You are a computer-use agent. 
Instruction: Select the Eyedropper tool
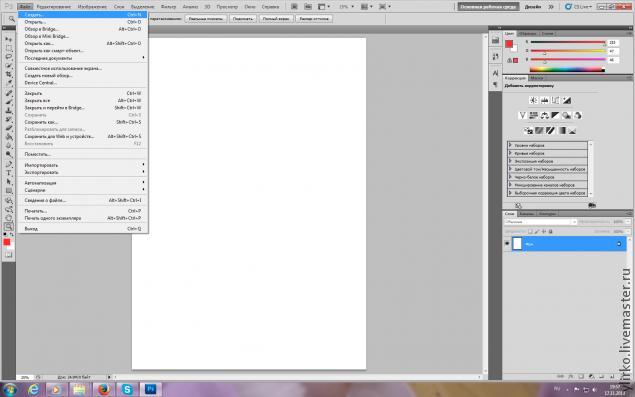click(x=9, y=83)
